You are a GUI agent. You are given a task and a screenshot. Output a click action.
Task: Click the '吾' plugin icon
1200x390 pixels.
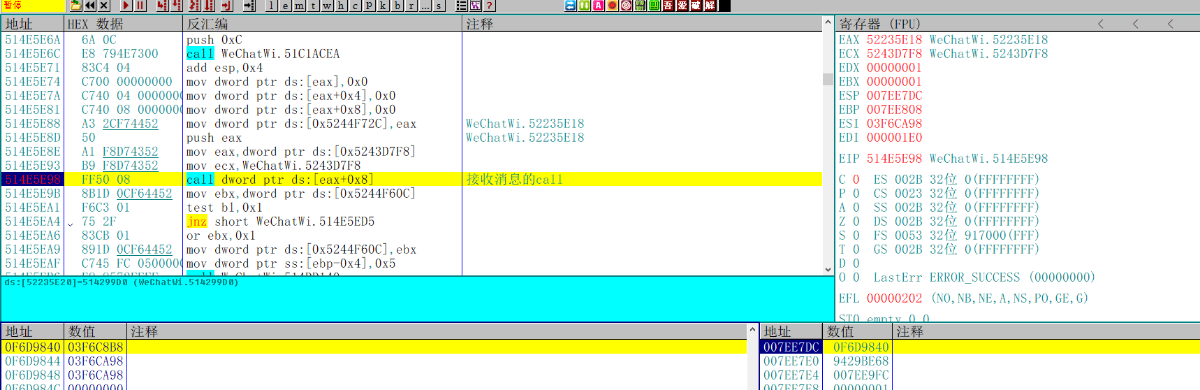coord(668,5)
